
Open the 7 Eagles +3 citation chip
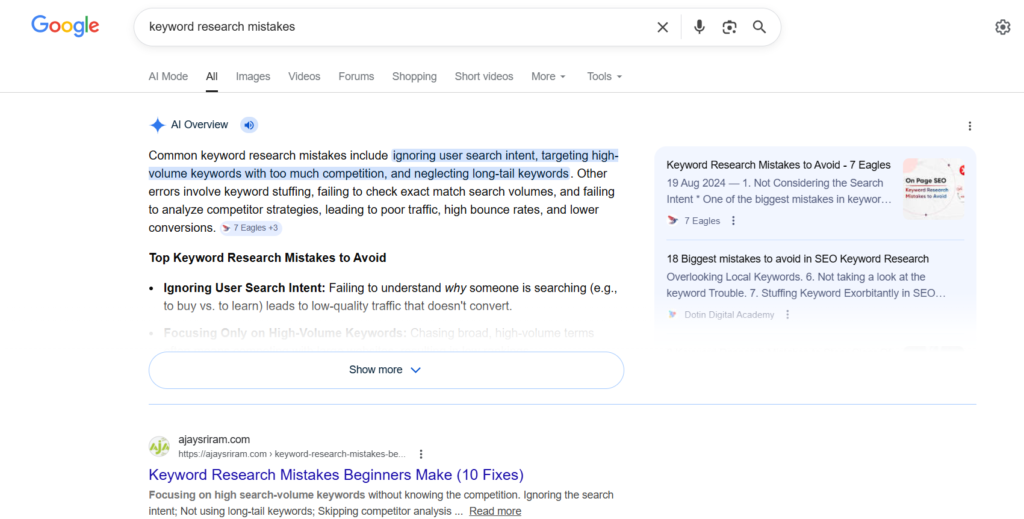251,228
